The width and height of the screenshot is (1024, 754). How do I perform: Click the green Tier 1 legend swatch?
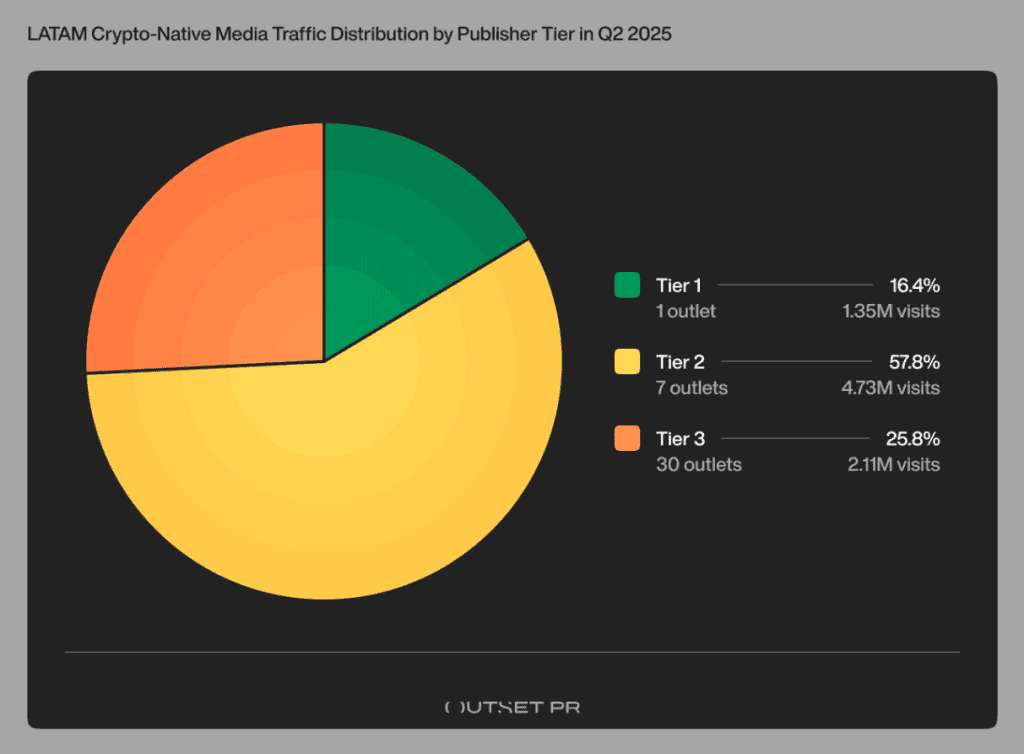[x=627, y=285]
